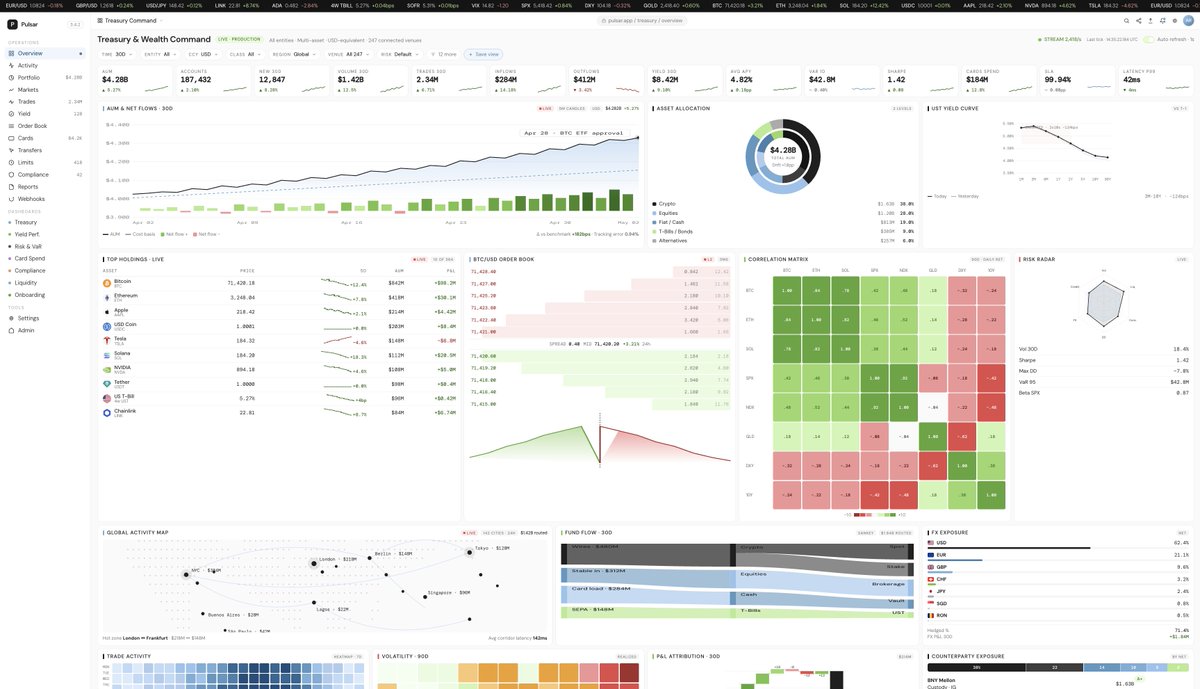Image resolution: width=1200 pixels, height=689 pixels.
Task: Open the Class All filter dropdown
Action: point(247,54)
